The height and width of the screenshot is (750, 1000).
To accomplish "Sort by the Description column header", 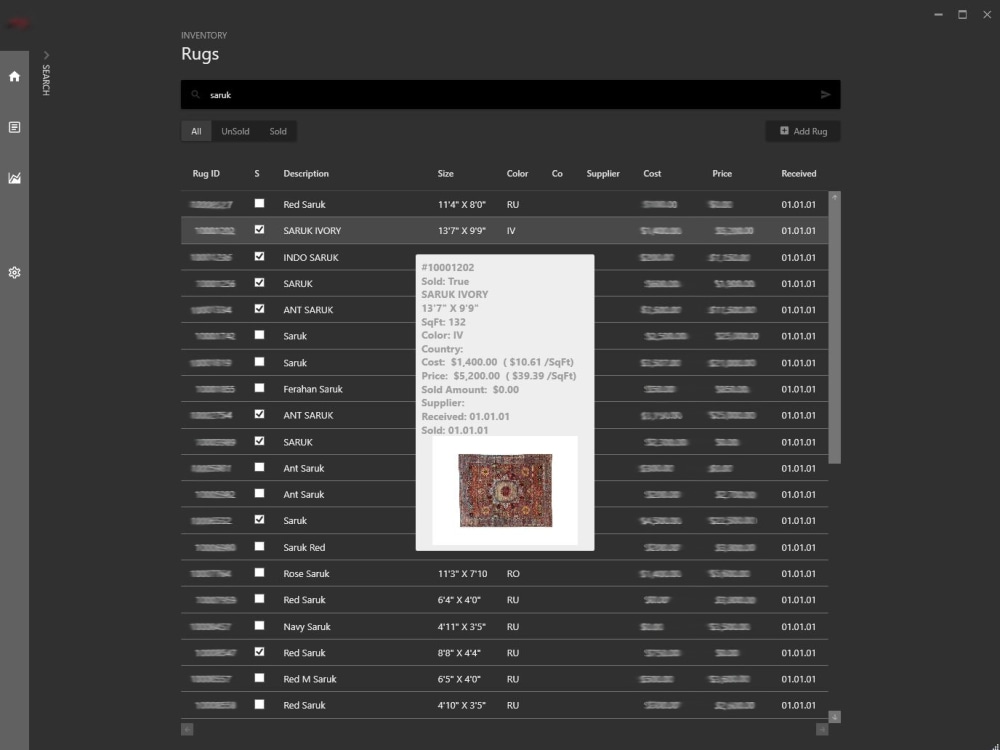I will [306, 173].
